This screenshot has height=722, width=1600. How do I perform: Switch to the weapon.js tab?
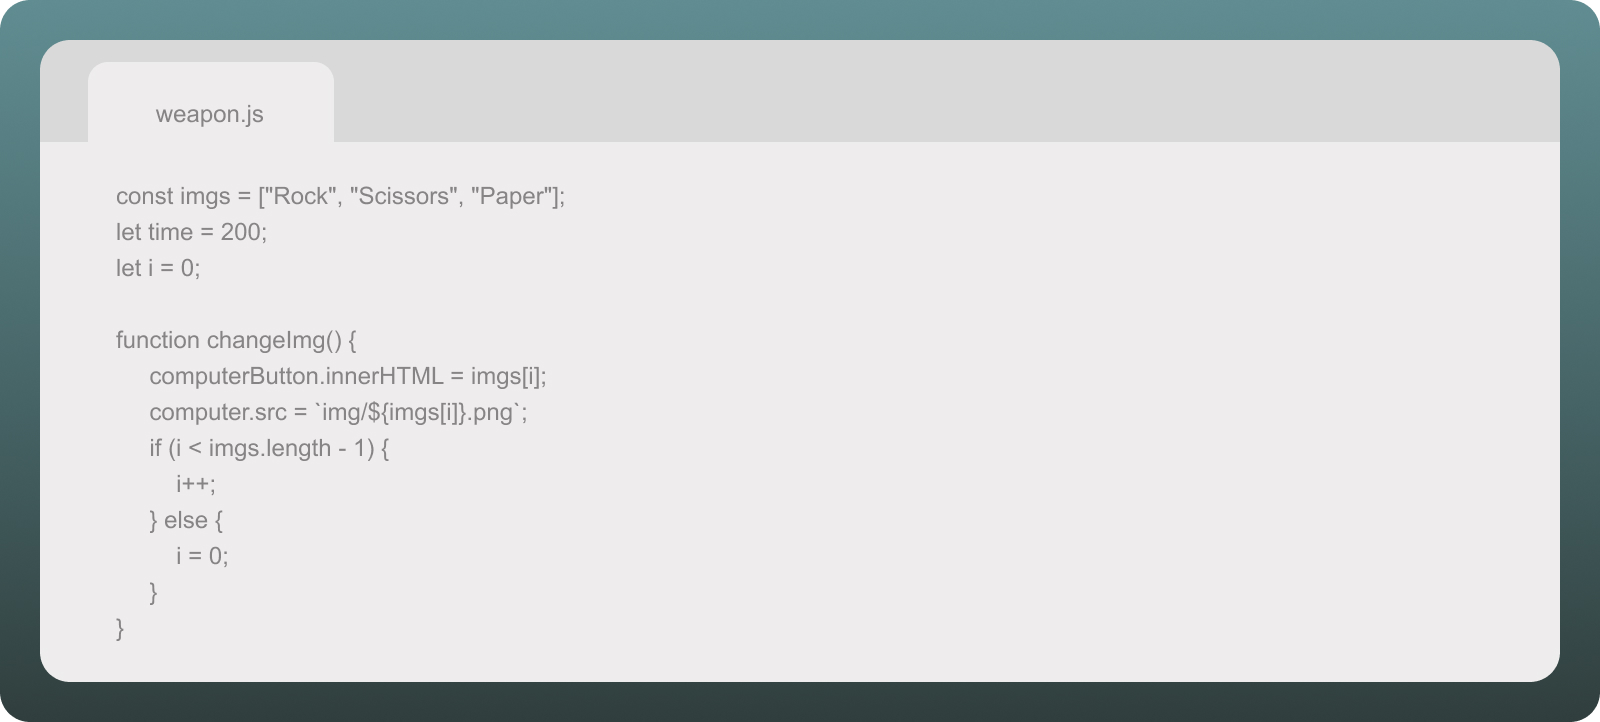pos(210,114)
